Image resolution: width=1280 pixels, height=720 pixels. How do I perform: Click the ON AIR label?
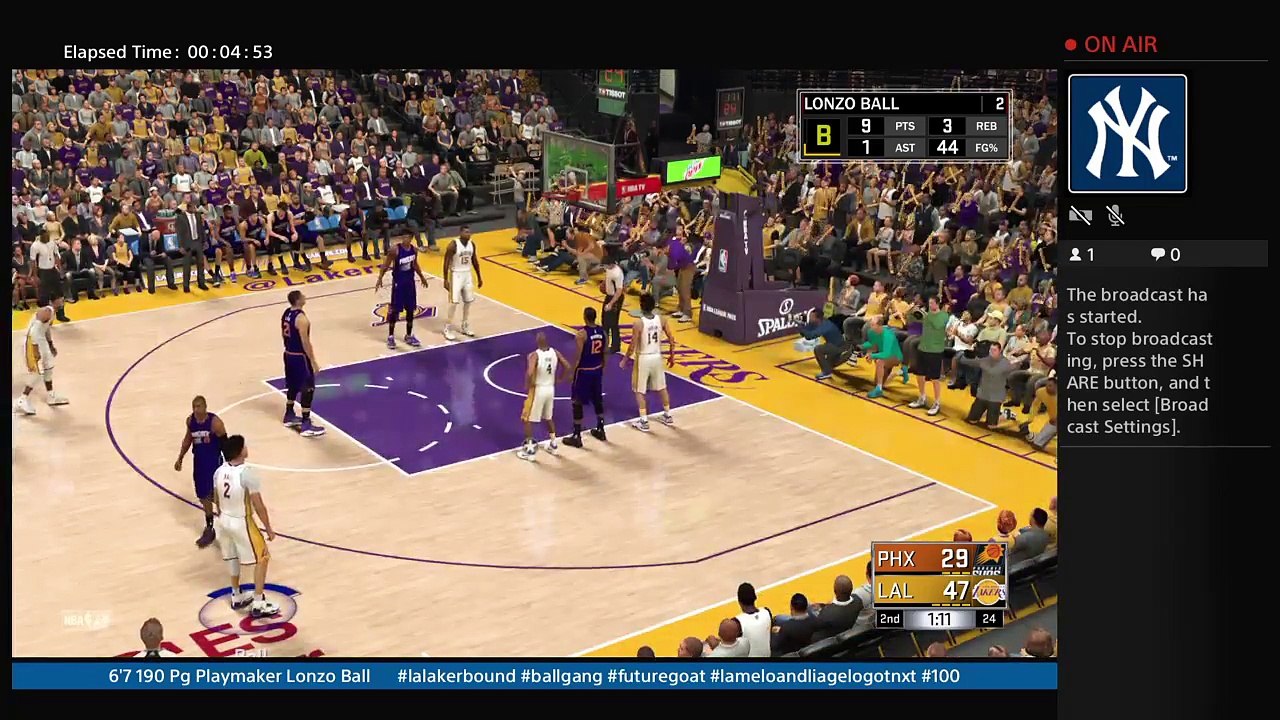pos(1121,45)
